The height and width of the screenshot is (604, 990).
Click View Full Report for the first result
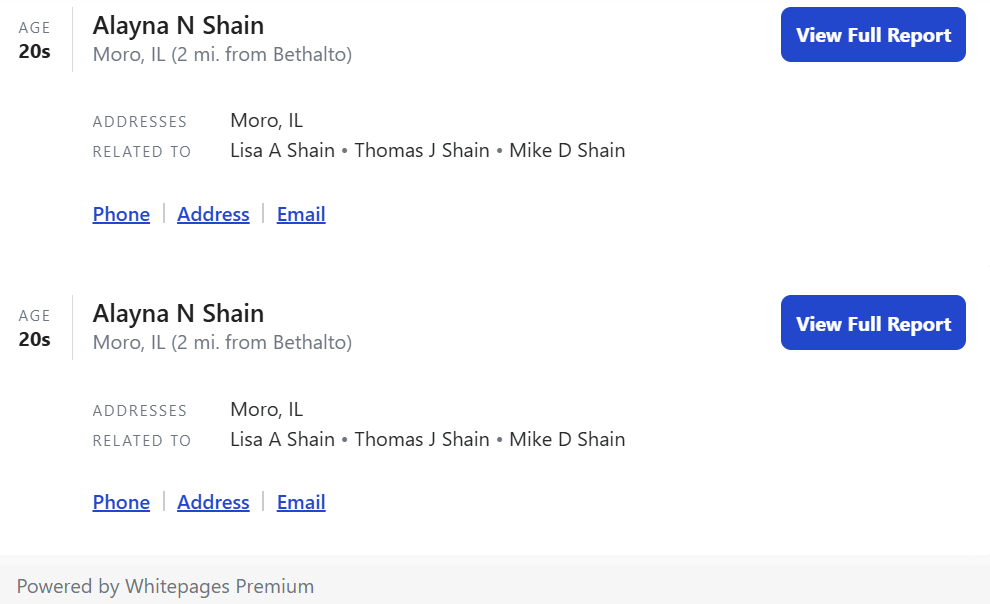[873, 35]
